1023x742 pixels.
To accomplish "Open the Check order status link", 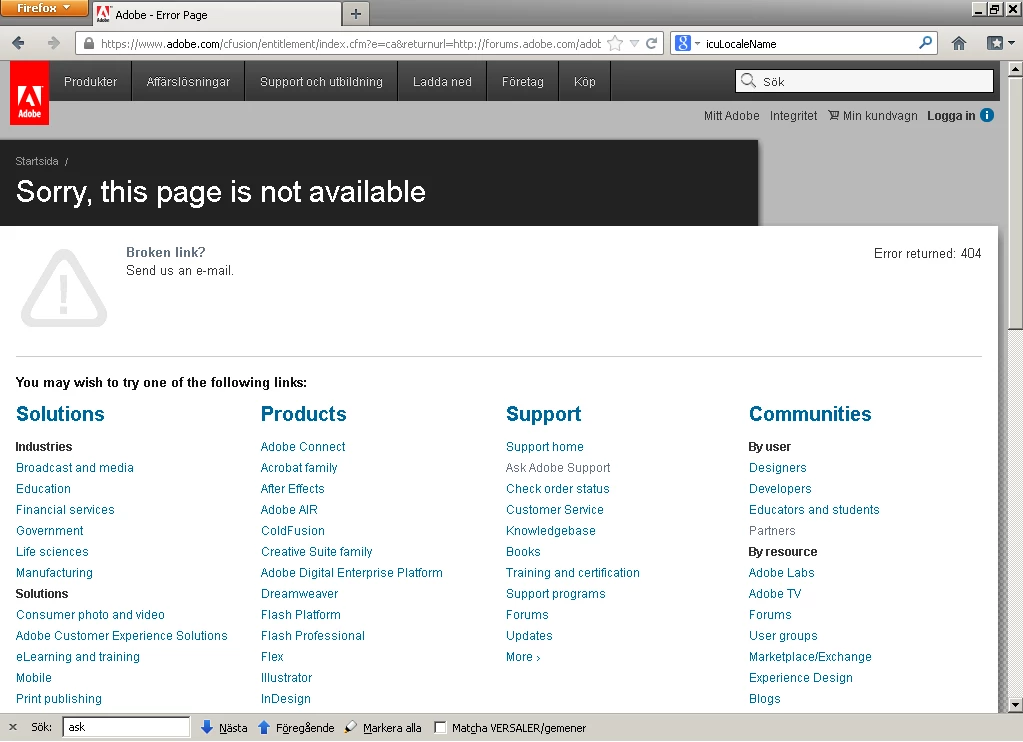I will (557, 488).
